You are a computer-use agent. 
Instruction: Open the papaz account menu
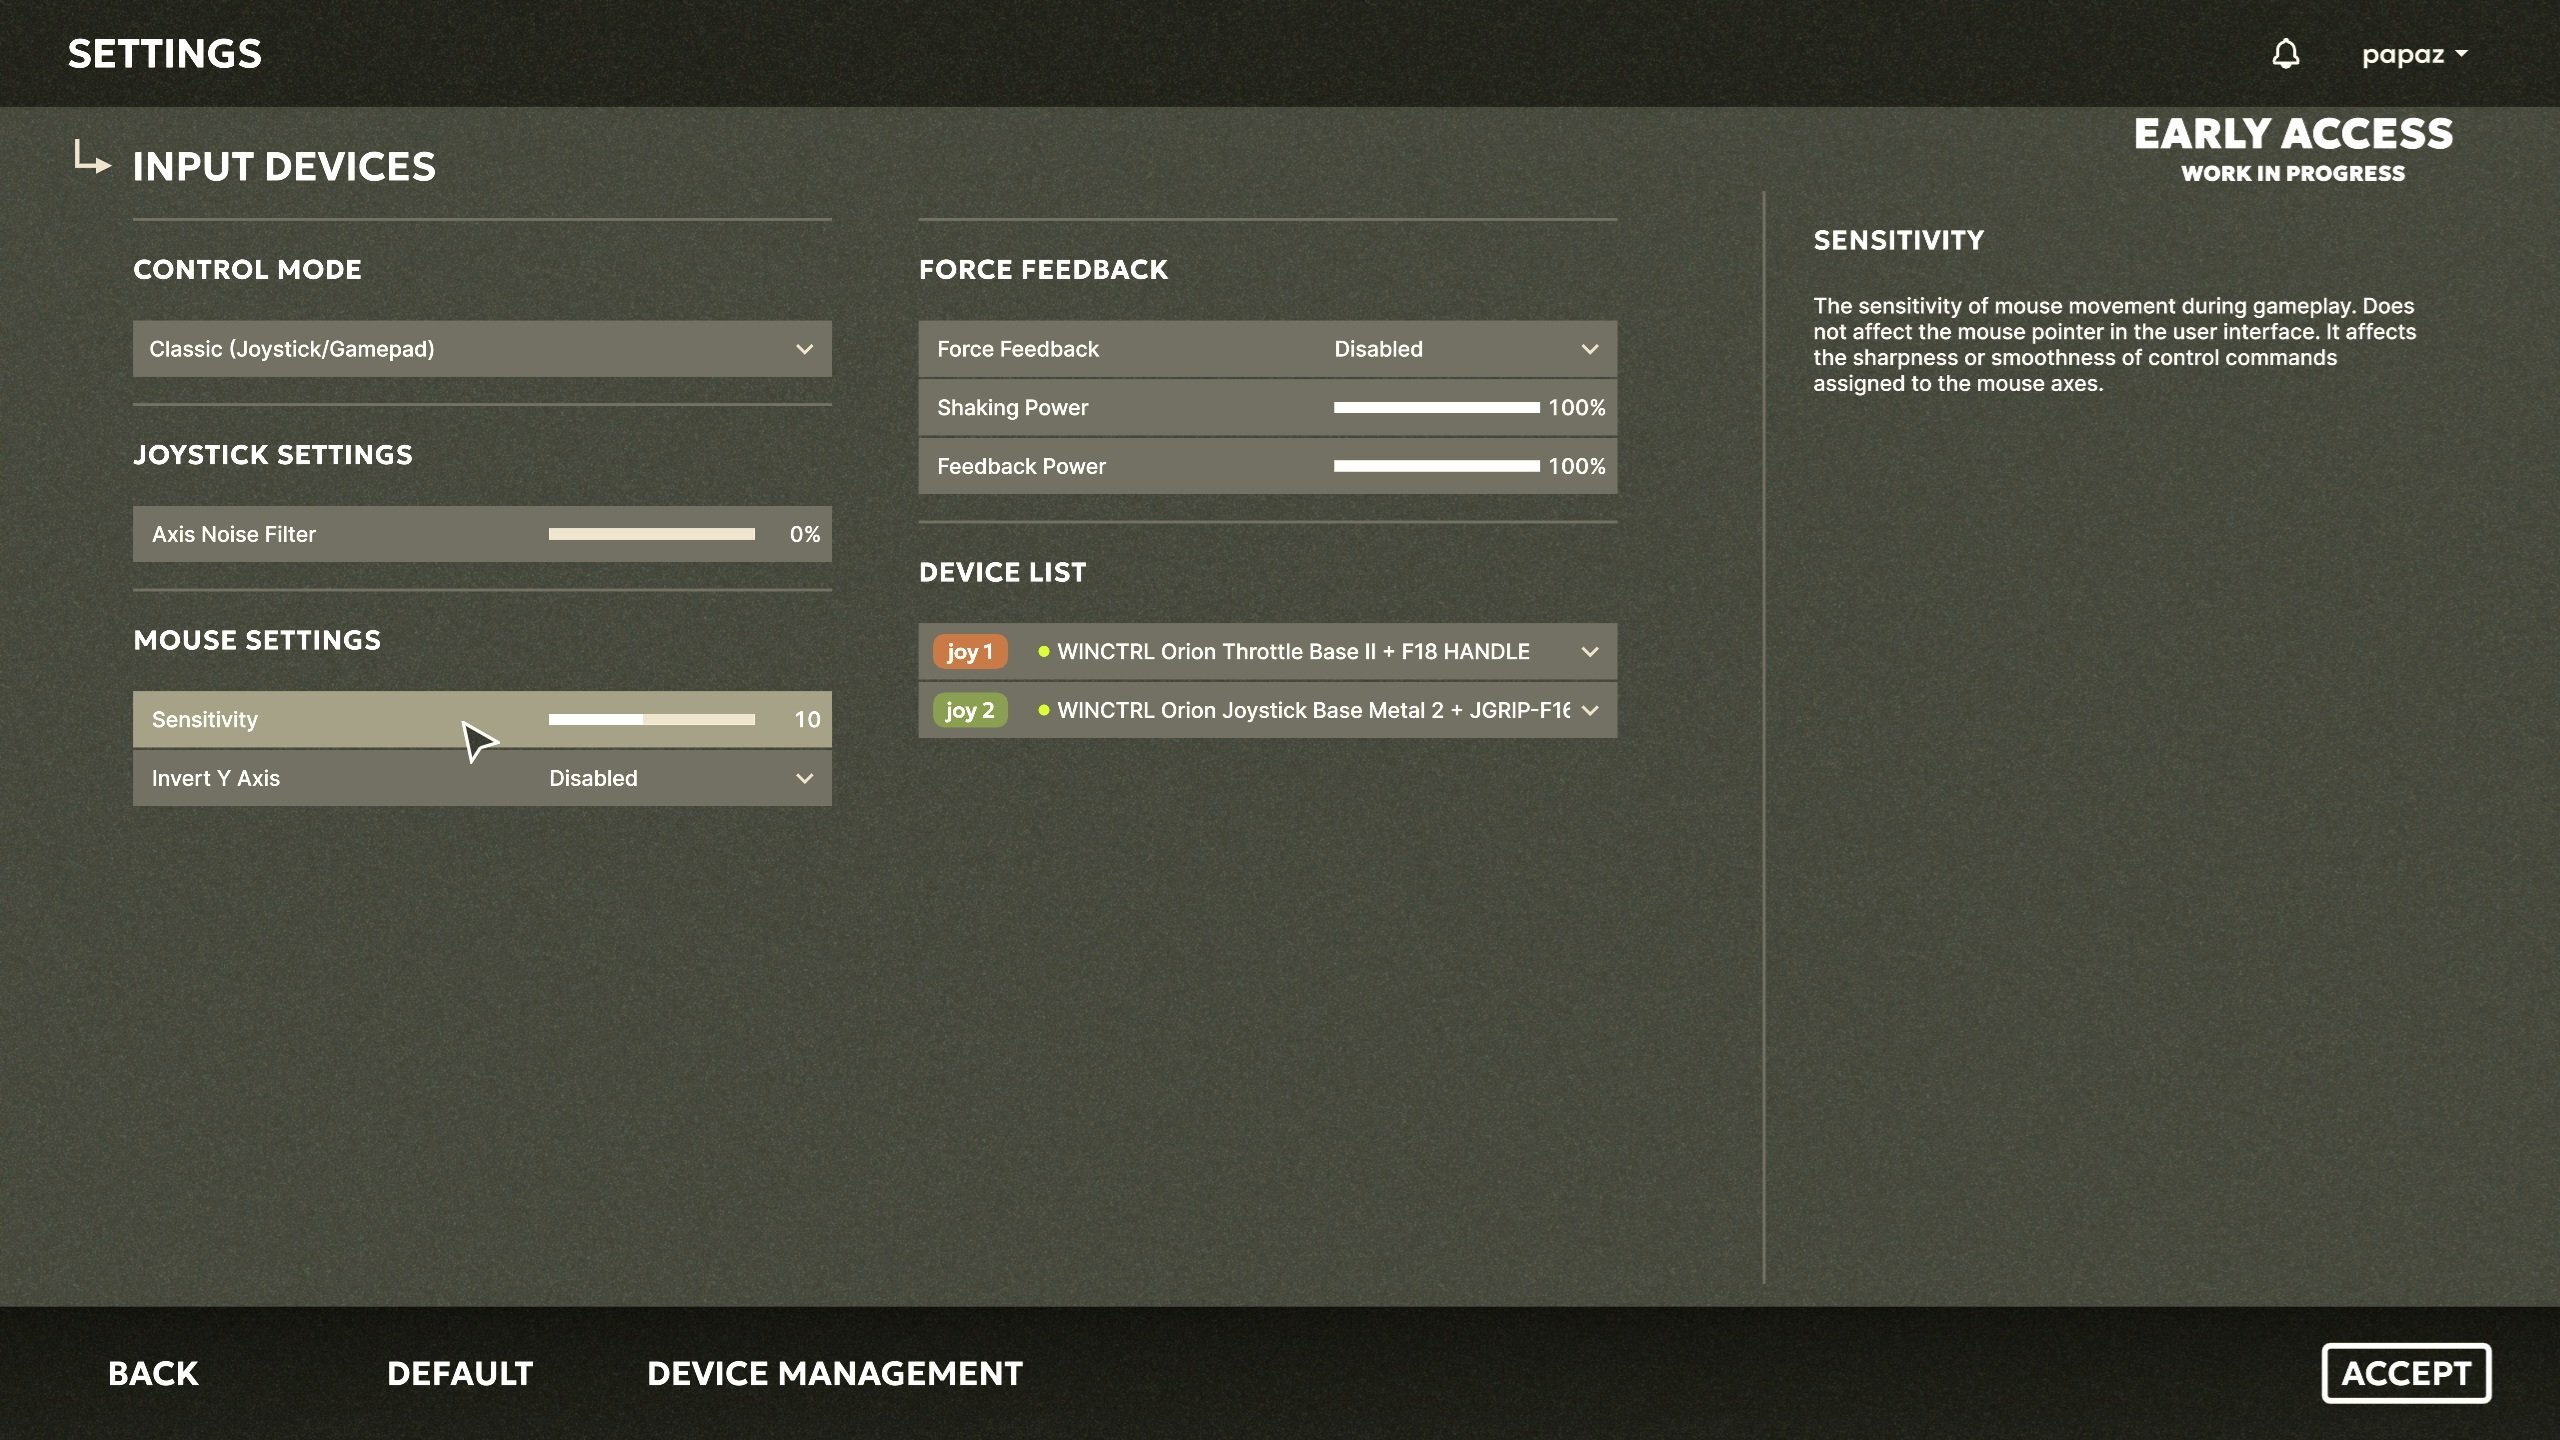click(x=2414, y=54)
